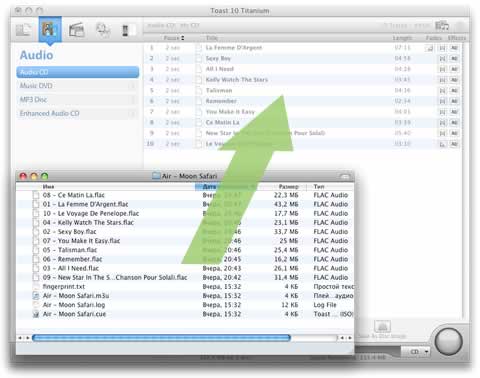Click the AU effects button for Talisman track

454,91
